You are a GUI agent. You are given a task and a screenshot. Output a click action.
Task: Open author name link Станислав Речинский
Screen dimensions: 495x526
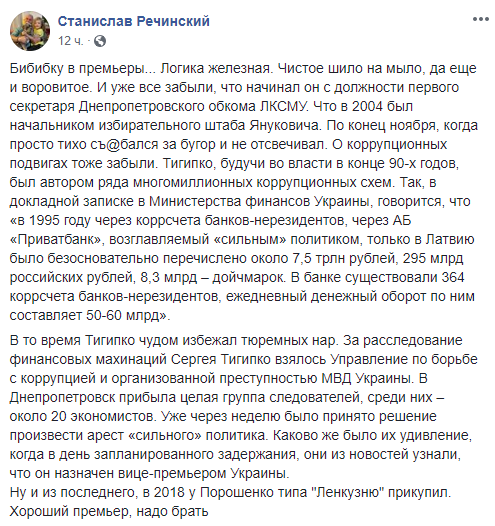click(x=133, y=21)
